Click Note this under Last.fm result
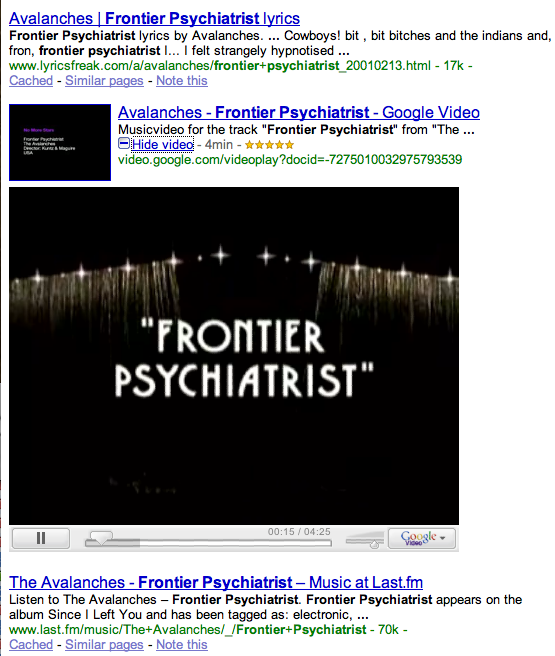Viewport: 555px width, 656px height. [x=182, y=644]
